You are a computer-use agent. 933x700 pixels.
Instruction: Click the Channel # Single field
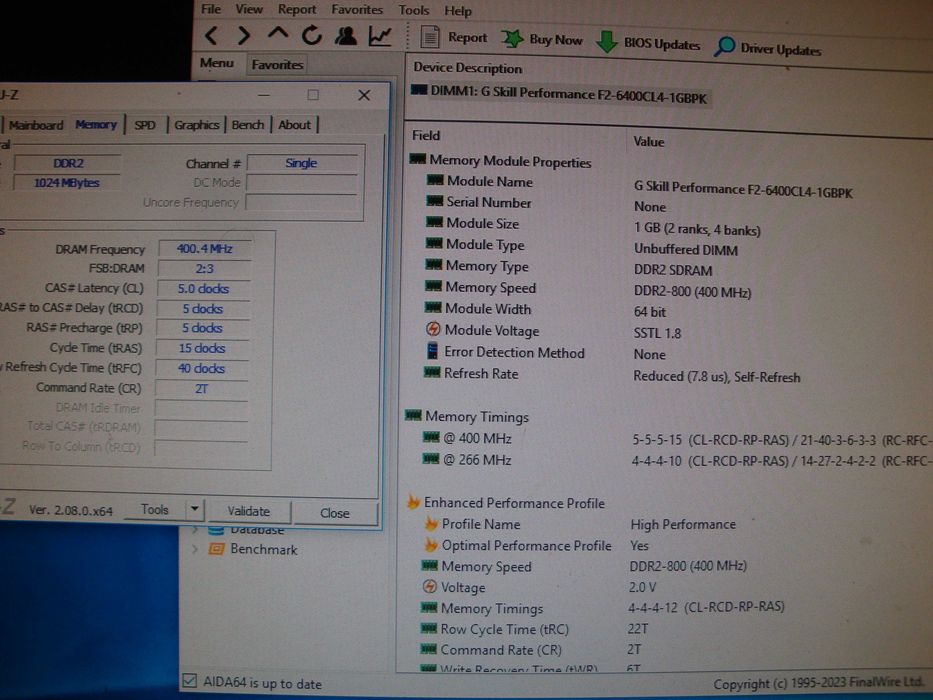coord(301,163)
